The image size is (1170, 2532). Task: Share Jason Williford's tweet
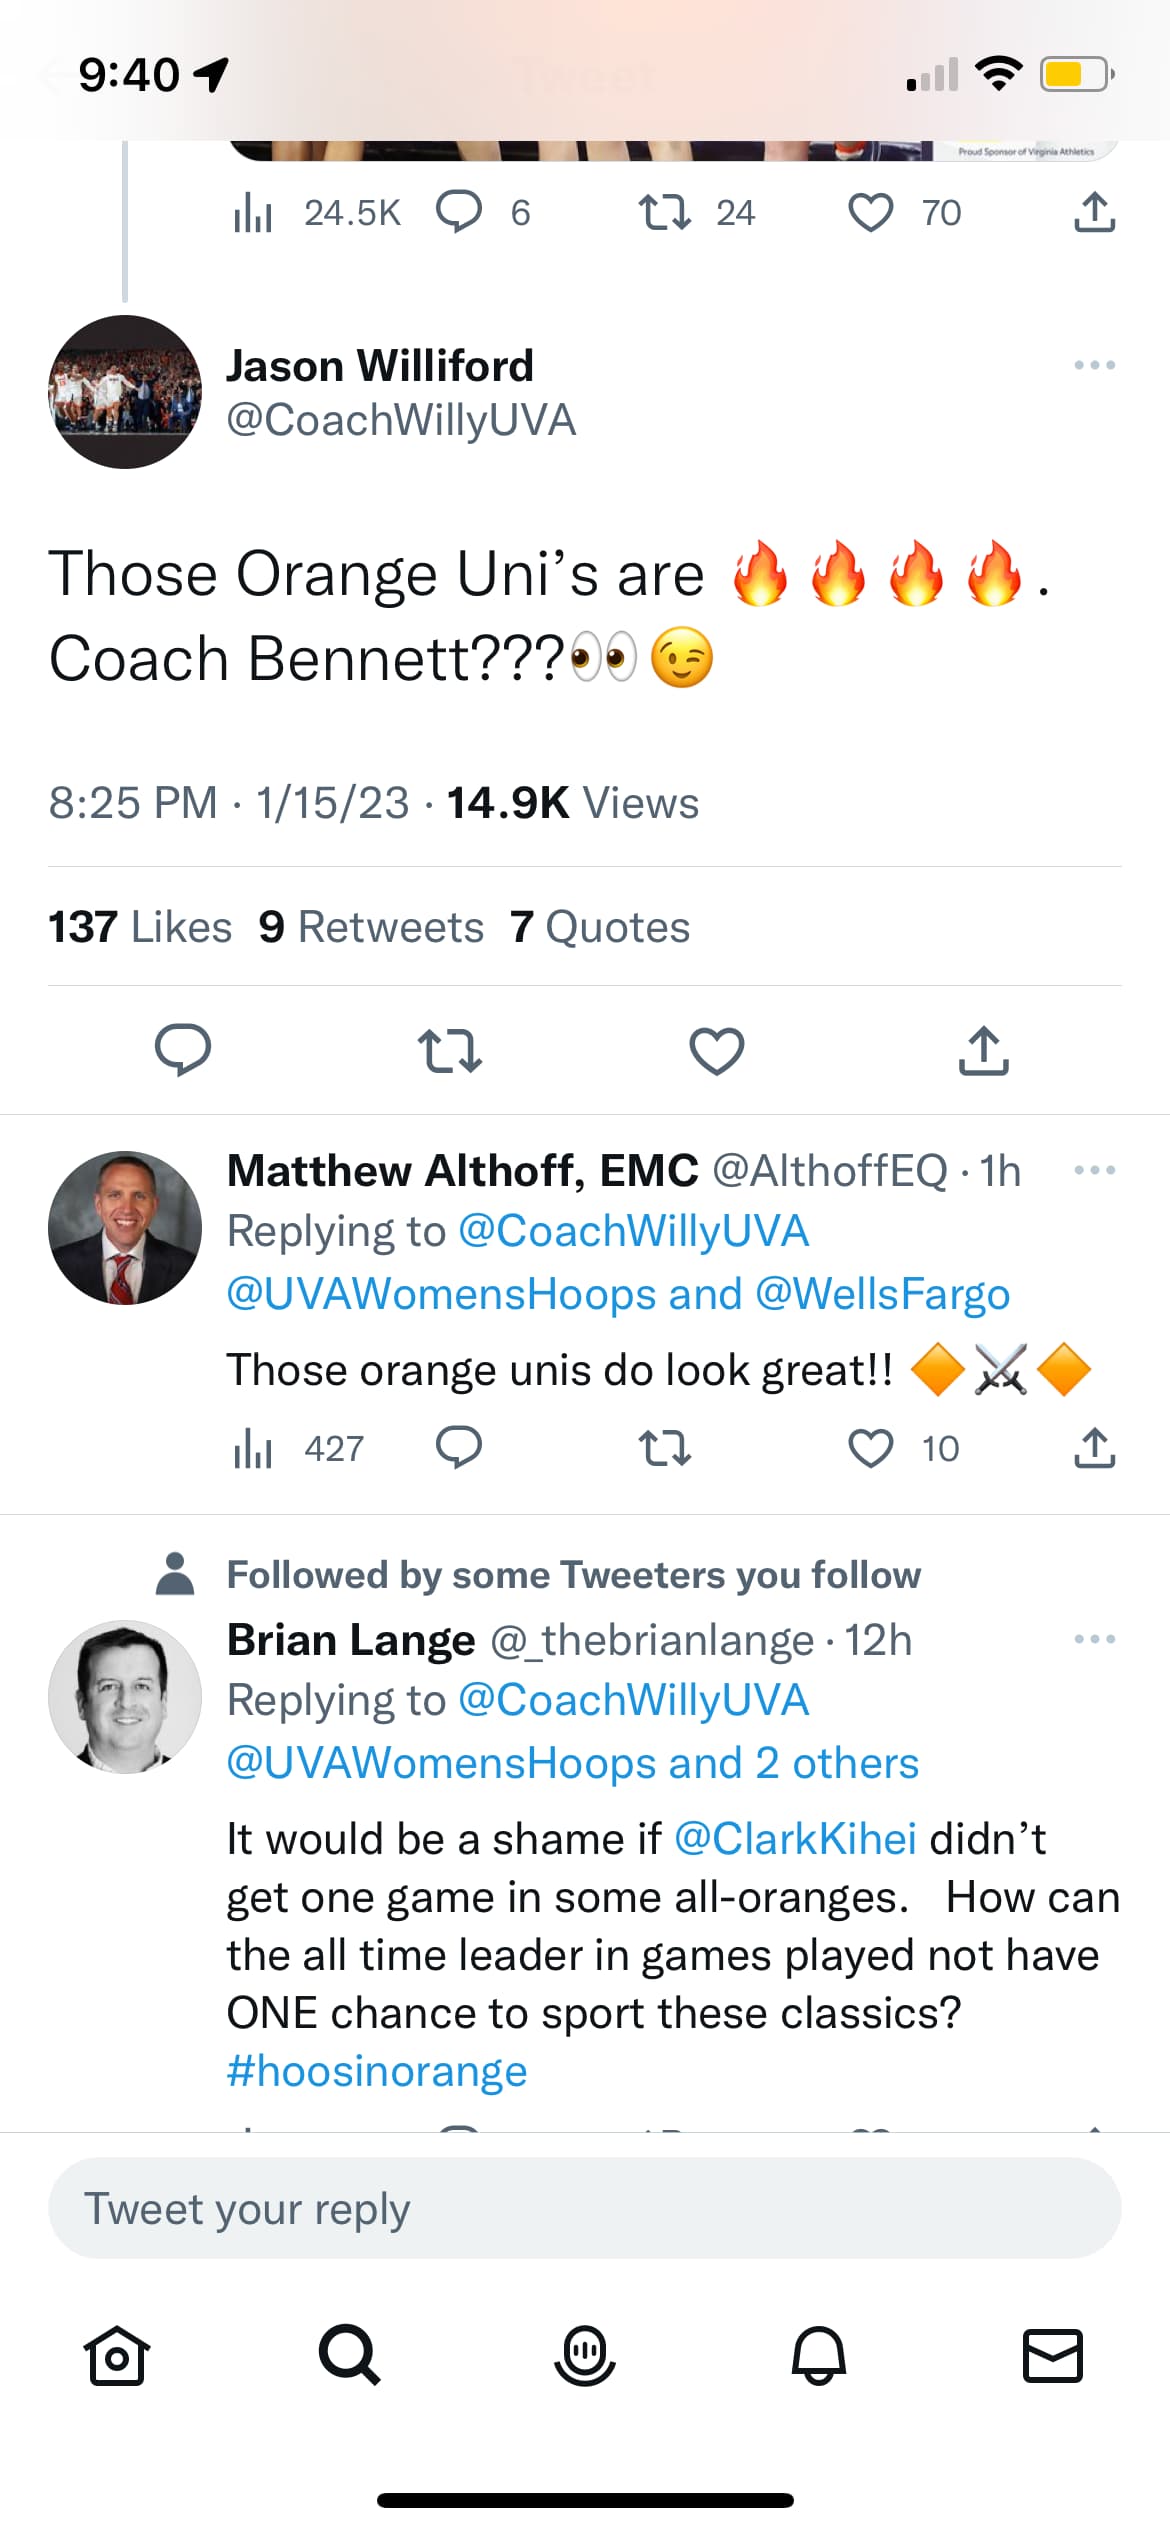tap(984, 1051)
